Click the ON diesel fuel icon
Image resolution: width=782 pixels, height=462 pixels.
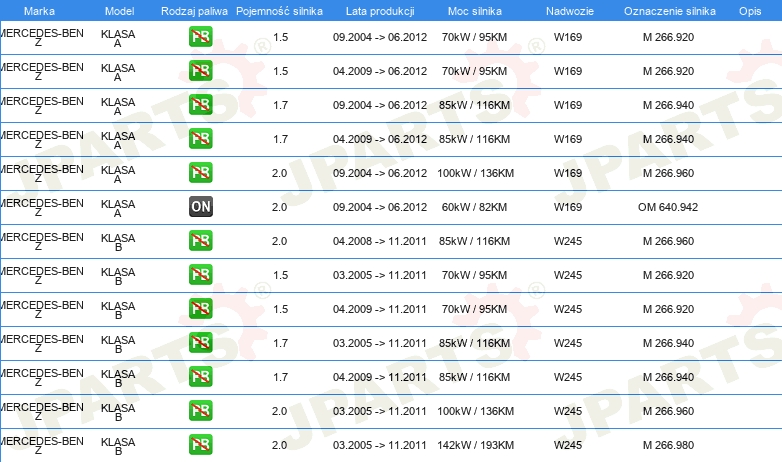[200, 207]
